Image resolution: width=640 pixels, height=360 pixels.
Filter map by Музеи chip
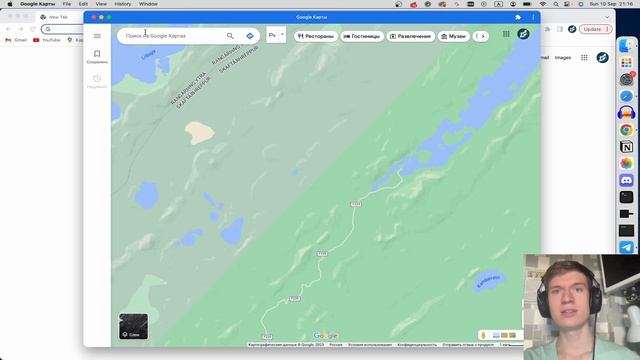pos(454,36)
